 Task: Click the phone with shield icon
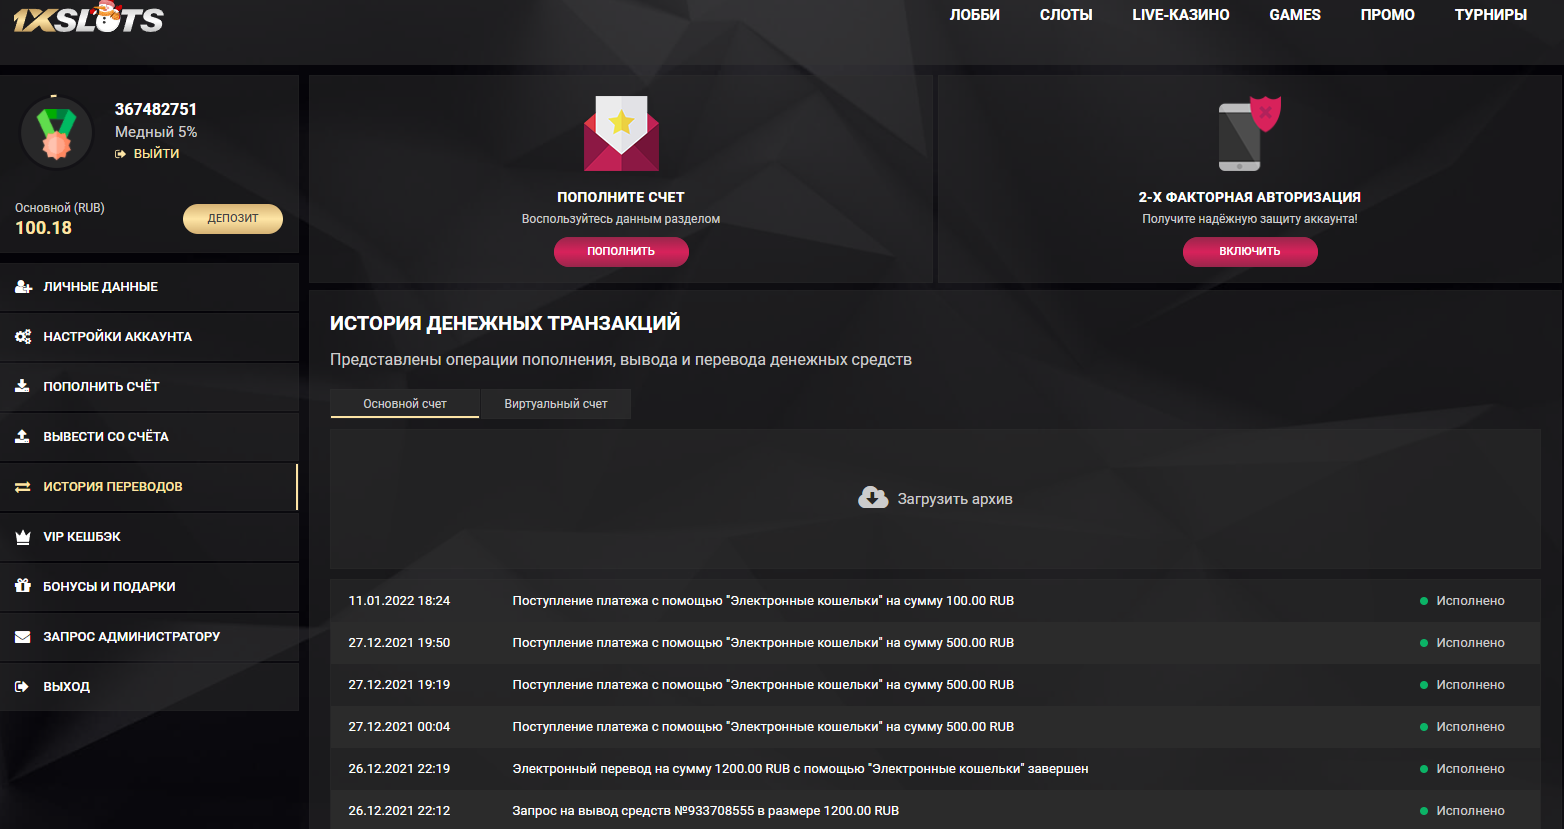tap(1249, 134)
